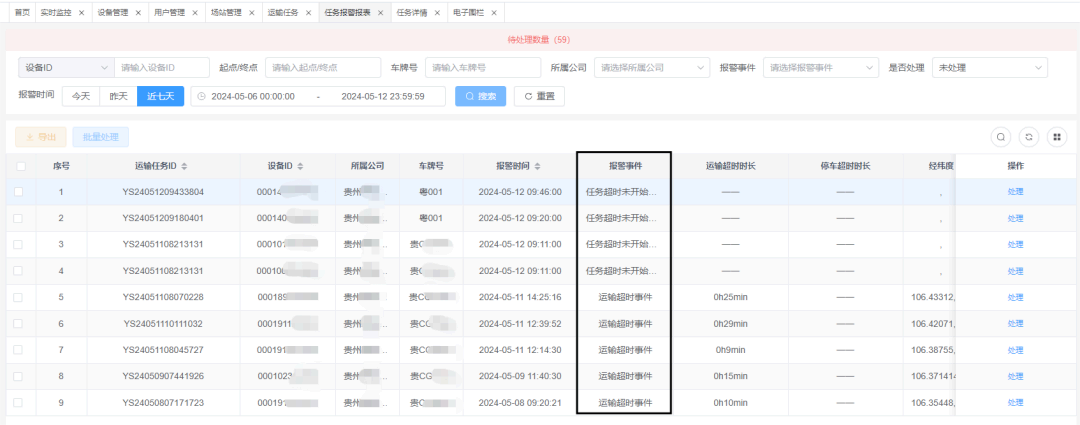Check the checkbox for row 4

[18, 271]
